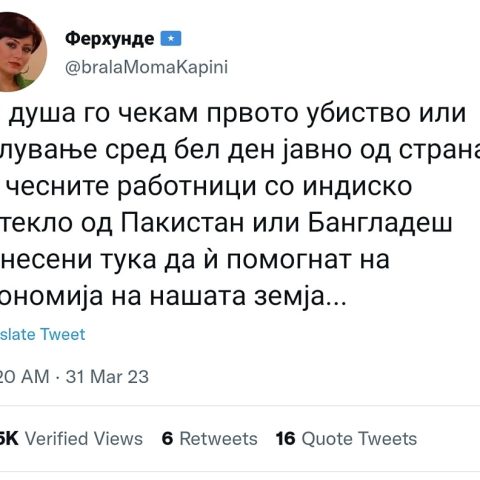Open the Retweets list
Viewport: 480px width, 480px height.
coord(218,439)
